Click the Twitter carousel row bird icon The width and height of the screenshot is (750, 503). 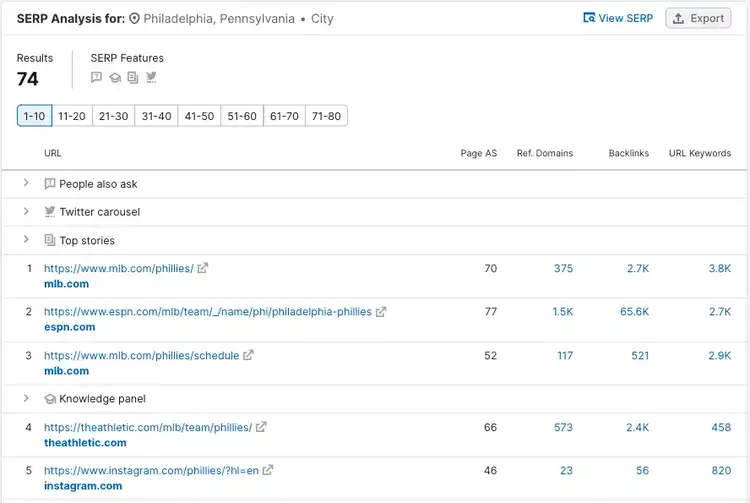pyautogui.click(x=50, y=212)
